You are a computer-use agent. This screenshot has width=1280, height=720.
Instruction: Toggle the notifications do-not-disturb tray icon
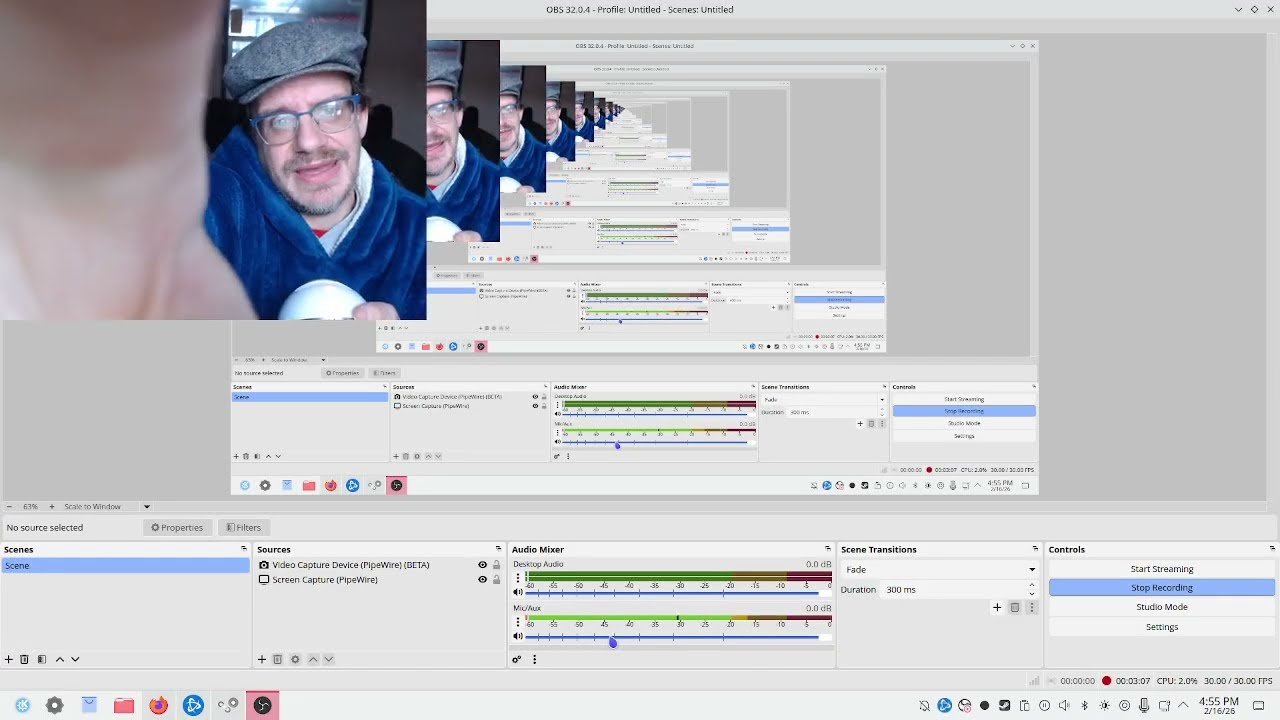pyautogui.click(x=924, y=705)
